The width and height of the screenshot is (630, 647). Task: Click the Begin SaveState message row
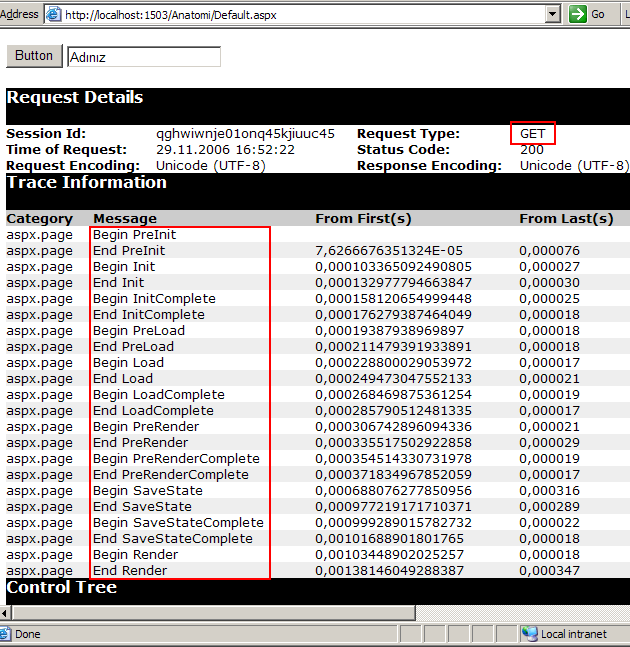coord(148,490)
